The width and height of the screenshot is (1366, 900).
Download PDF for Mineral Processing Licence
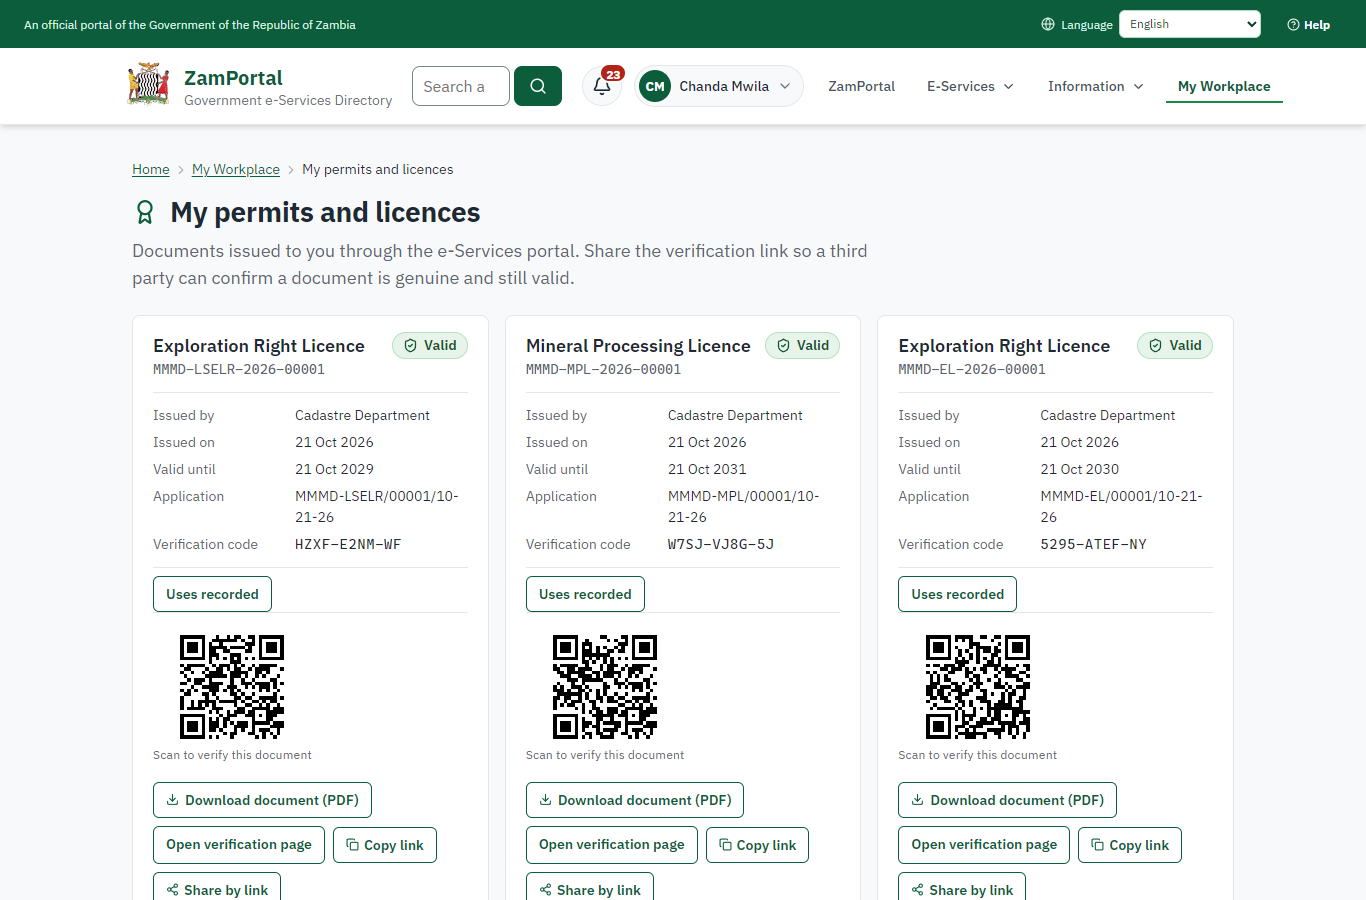(635, 800)
